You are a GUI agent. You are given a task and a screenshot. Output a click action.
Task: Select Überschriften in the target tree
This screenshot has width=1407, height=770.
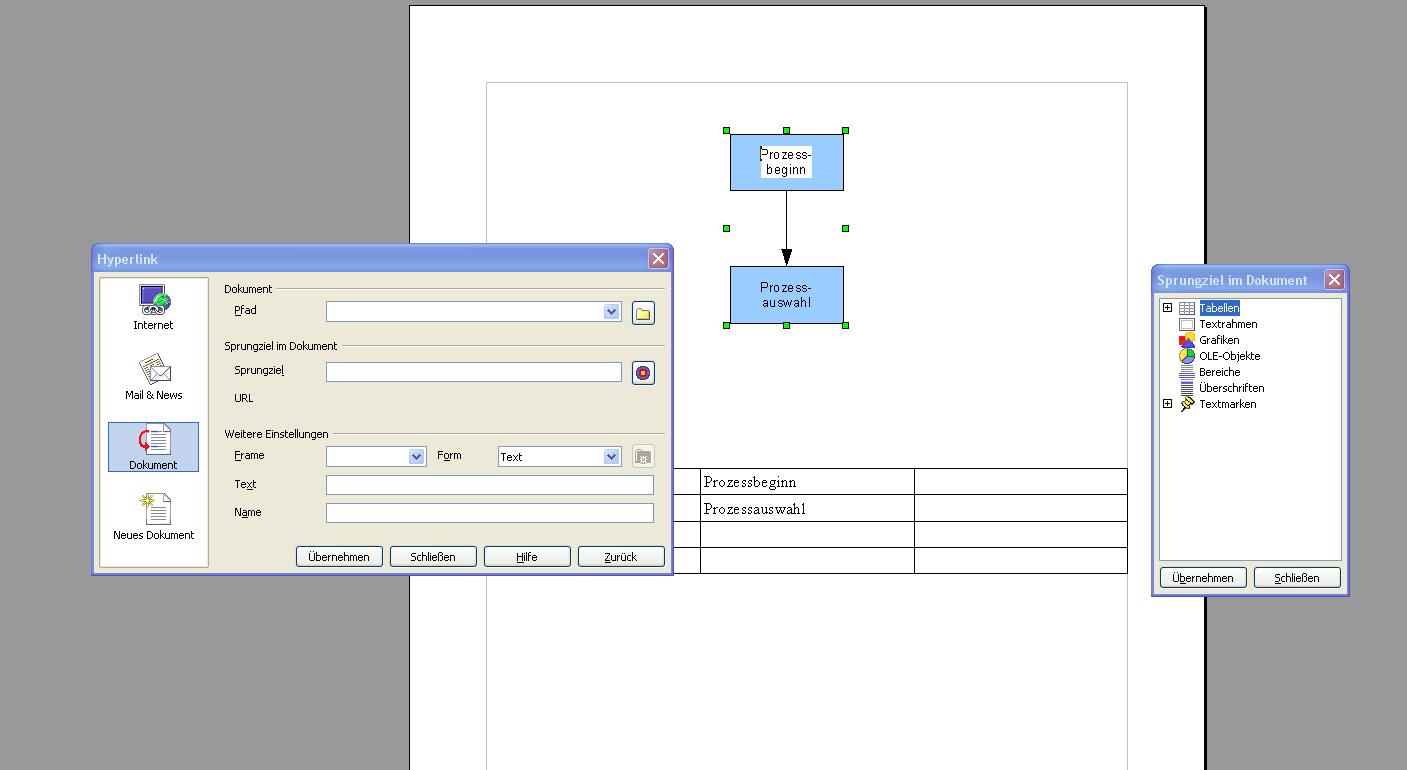coord(1231,388)
